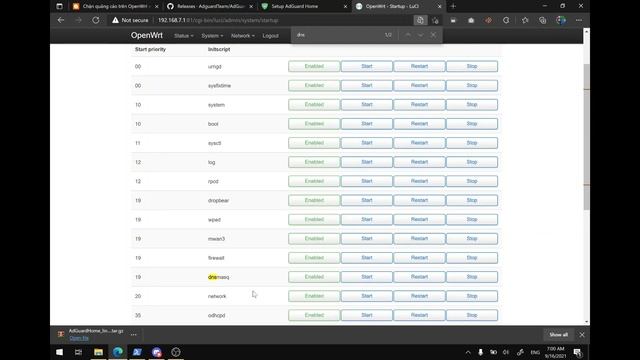Screen dimensions: 640x360
Task: Stop the rpcd service
Action: (x=472, y=181)
